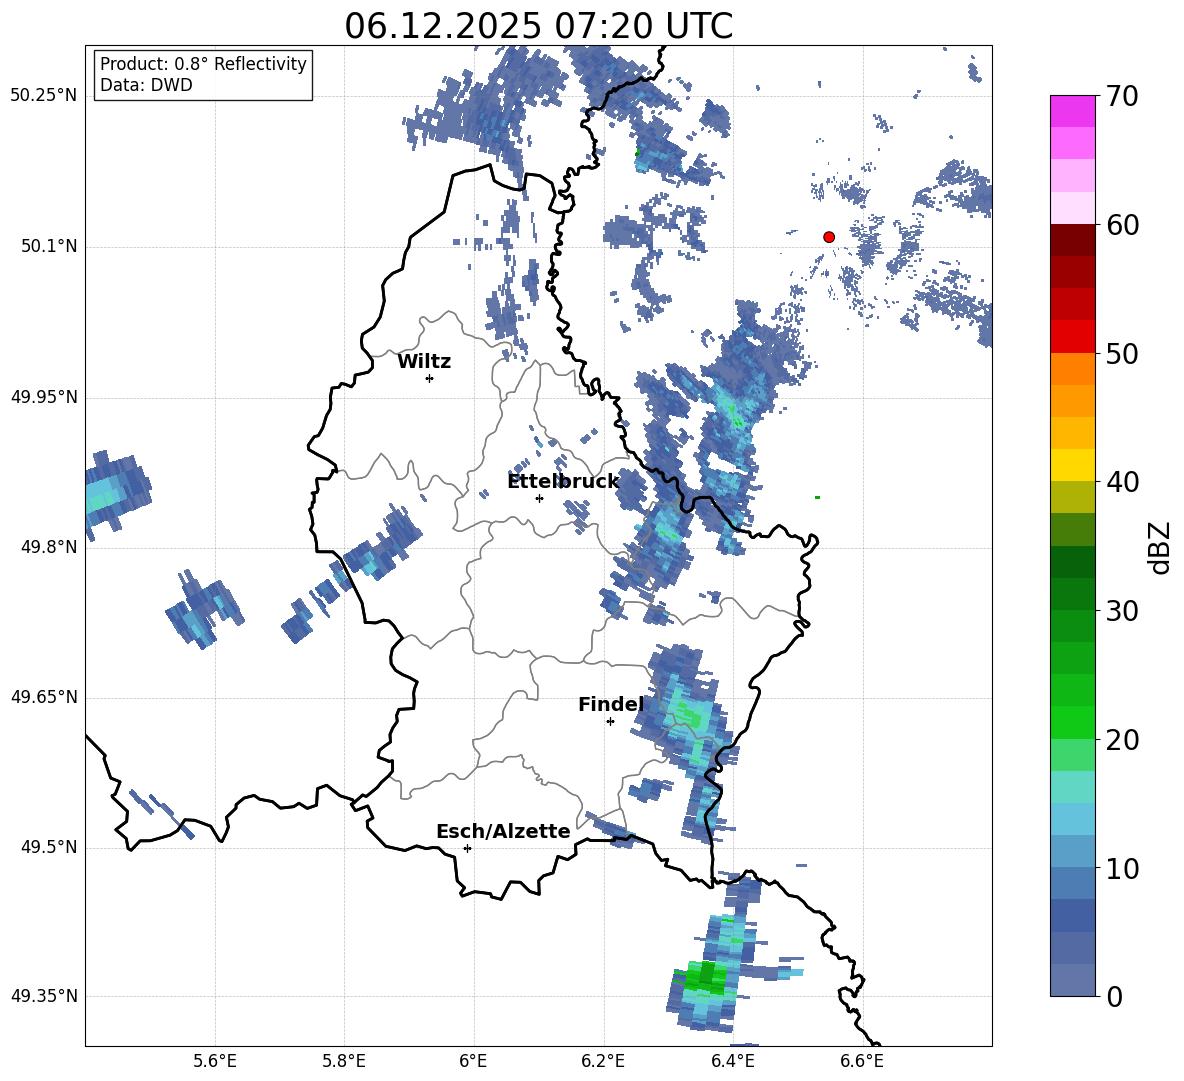Screen dimensions: 1184x1081
Task: Click the colorbar tick label 20
Action: point(1122,740)
